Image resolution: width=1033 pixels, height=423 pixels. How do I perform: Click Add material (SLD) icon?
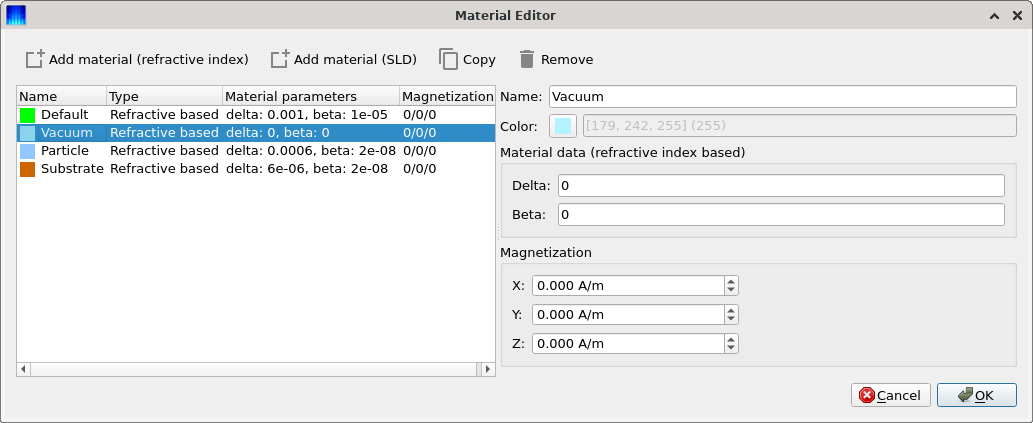pos(280,59)
